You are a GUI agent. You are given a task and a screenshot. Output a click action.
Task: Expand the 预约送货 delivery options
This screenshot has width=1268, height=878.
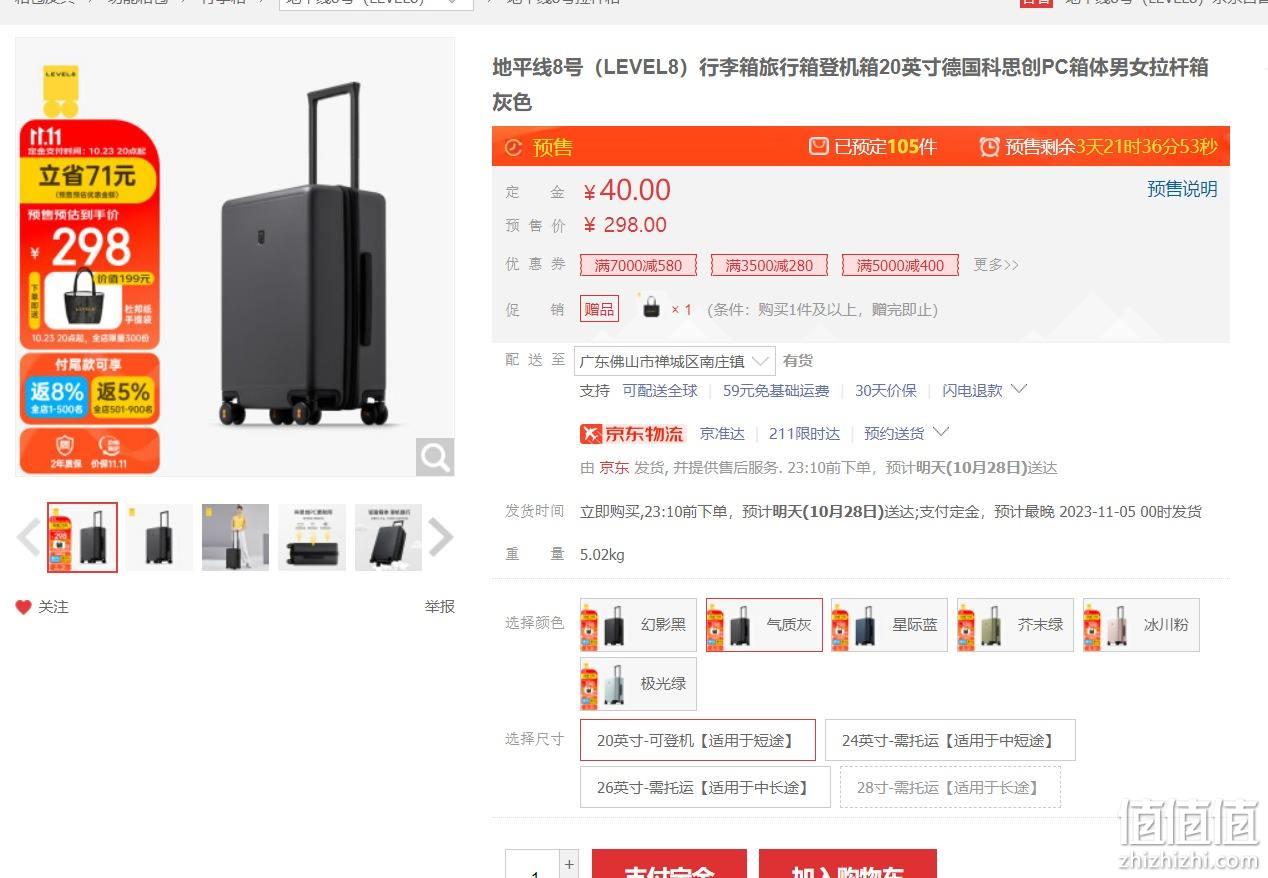pos(907,433)
